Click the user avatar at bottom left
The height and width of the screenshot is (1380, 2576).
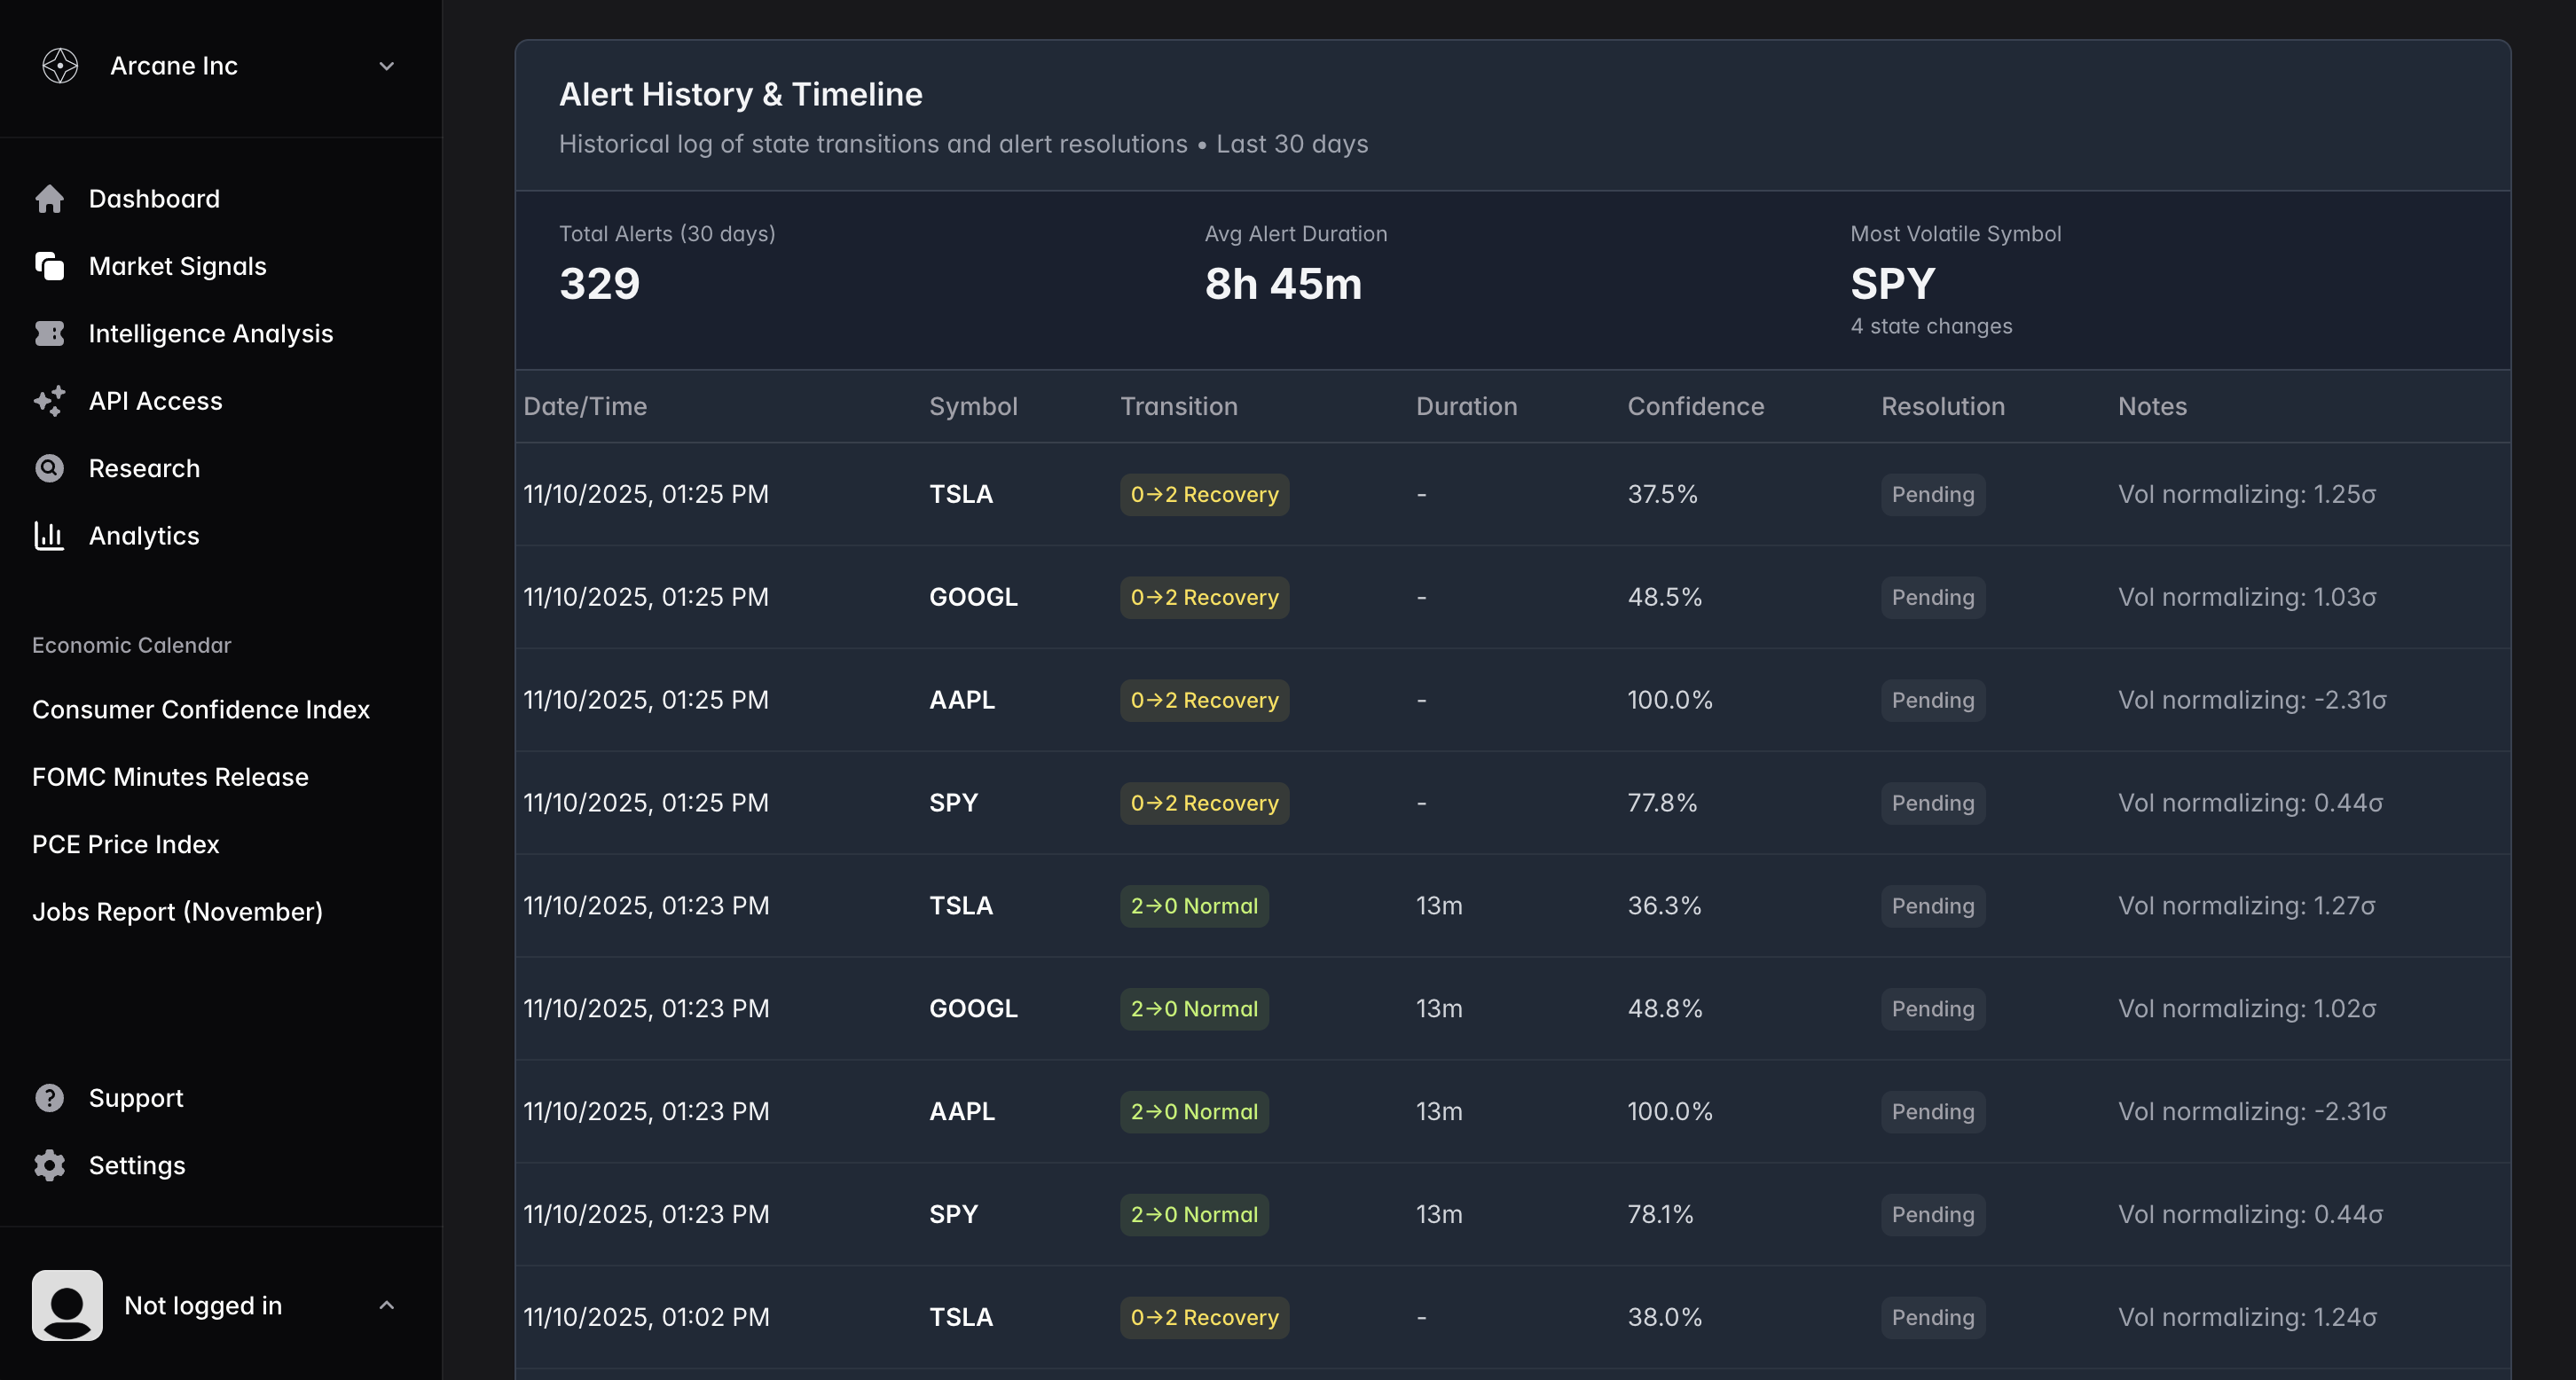click(x=67, y=1305)
